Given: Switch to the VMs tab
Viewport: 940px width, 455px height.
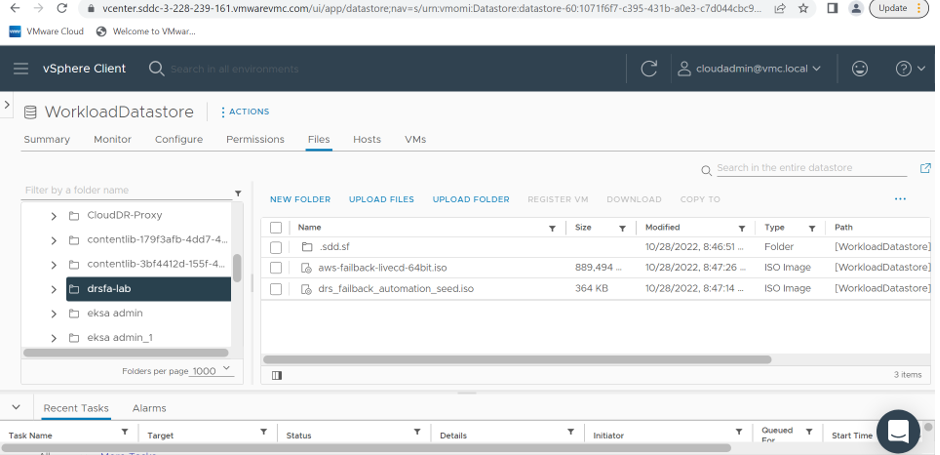Looking at the screenshot, I should point(415,139).
